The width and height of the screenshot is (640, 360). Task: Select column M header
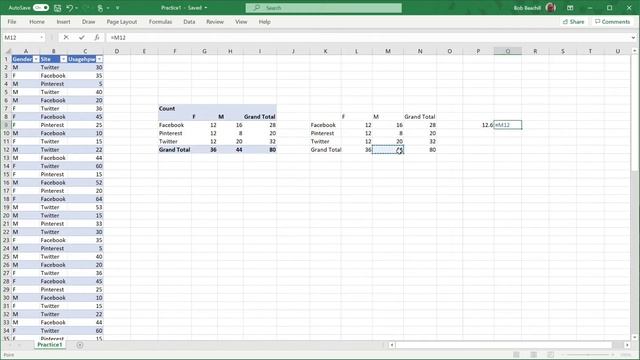click(x=388, y=51)
